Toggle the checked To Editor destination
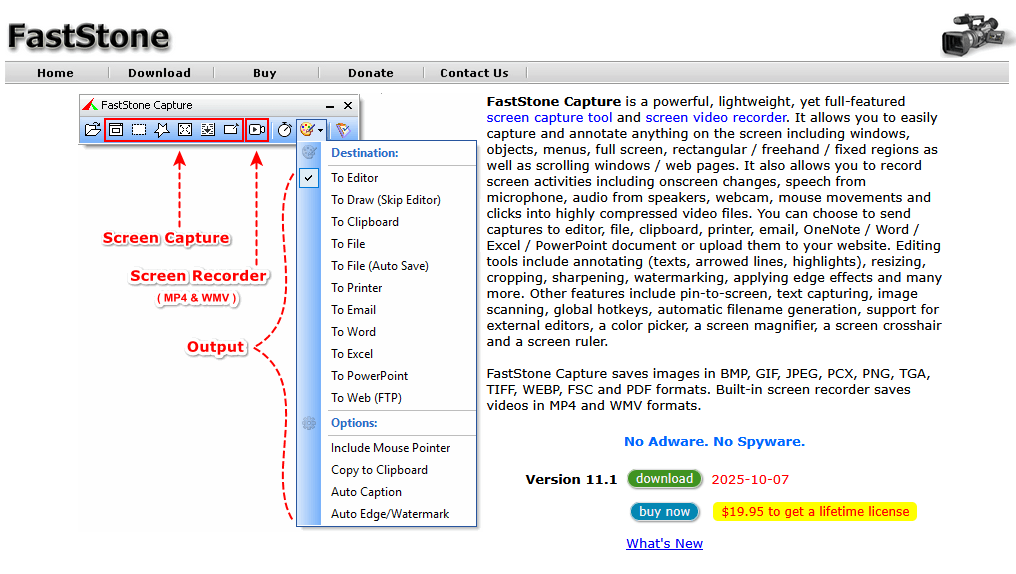This screenshot has width=1016, height=574. click(354, 178)
